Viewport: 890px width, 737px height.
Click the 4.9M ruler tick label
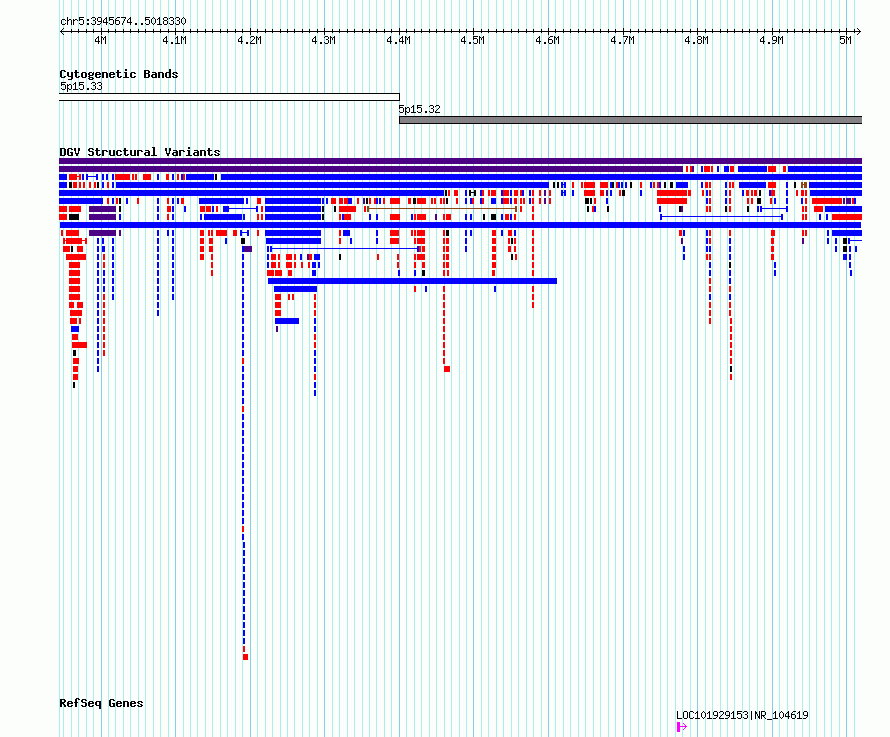point(771,40)
